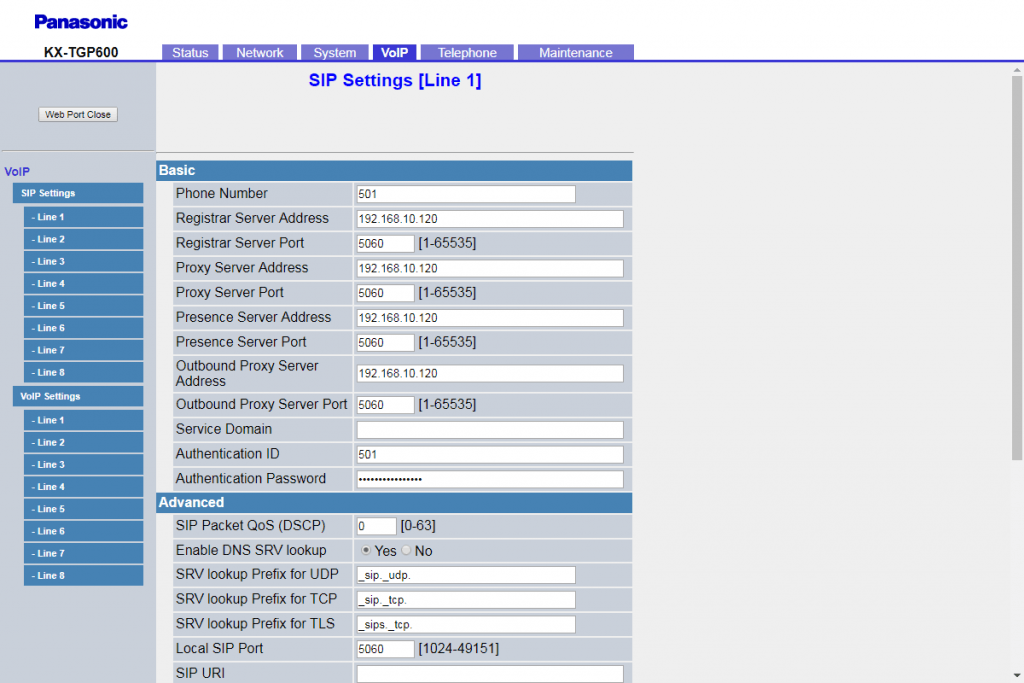Viewport: 1024px width, 683px height.
Task: Click the KX-TGP600 model label
Action: point(81,52)
